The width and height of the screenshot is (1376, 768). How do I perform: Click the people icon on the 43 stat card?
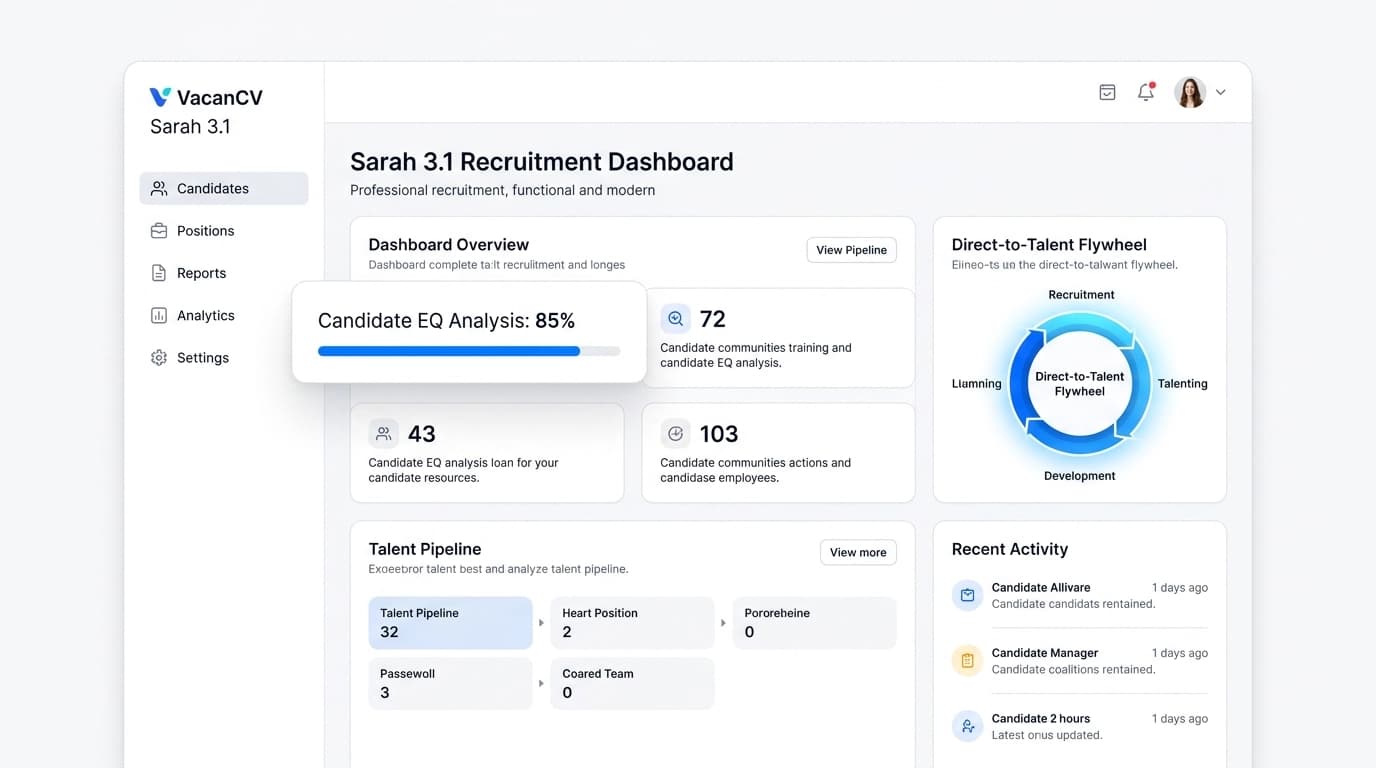[x=383, y=433]
